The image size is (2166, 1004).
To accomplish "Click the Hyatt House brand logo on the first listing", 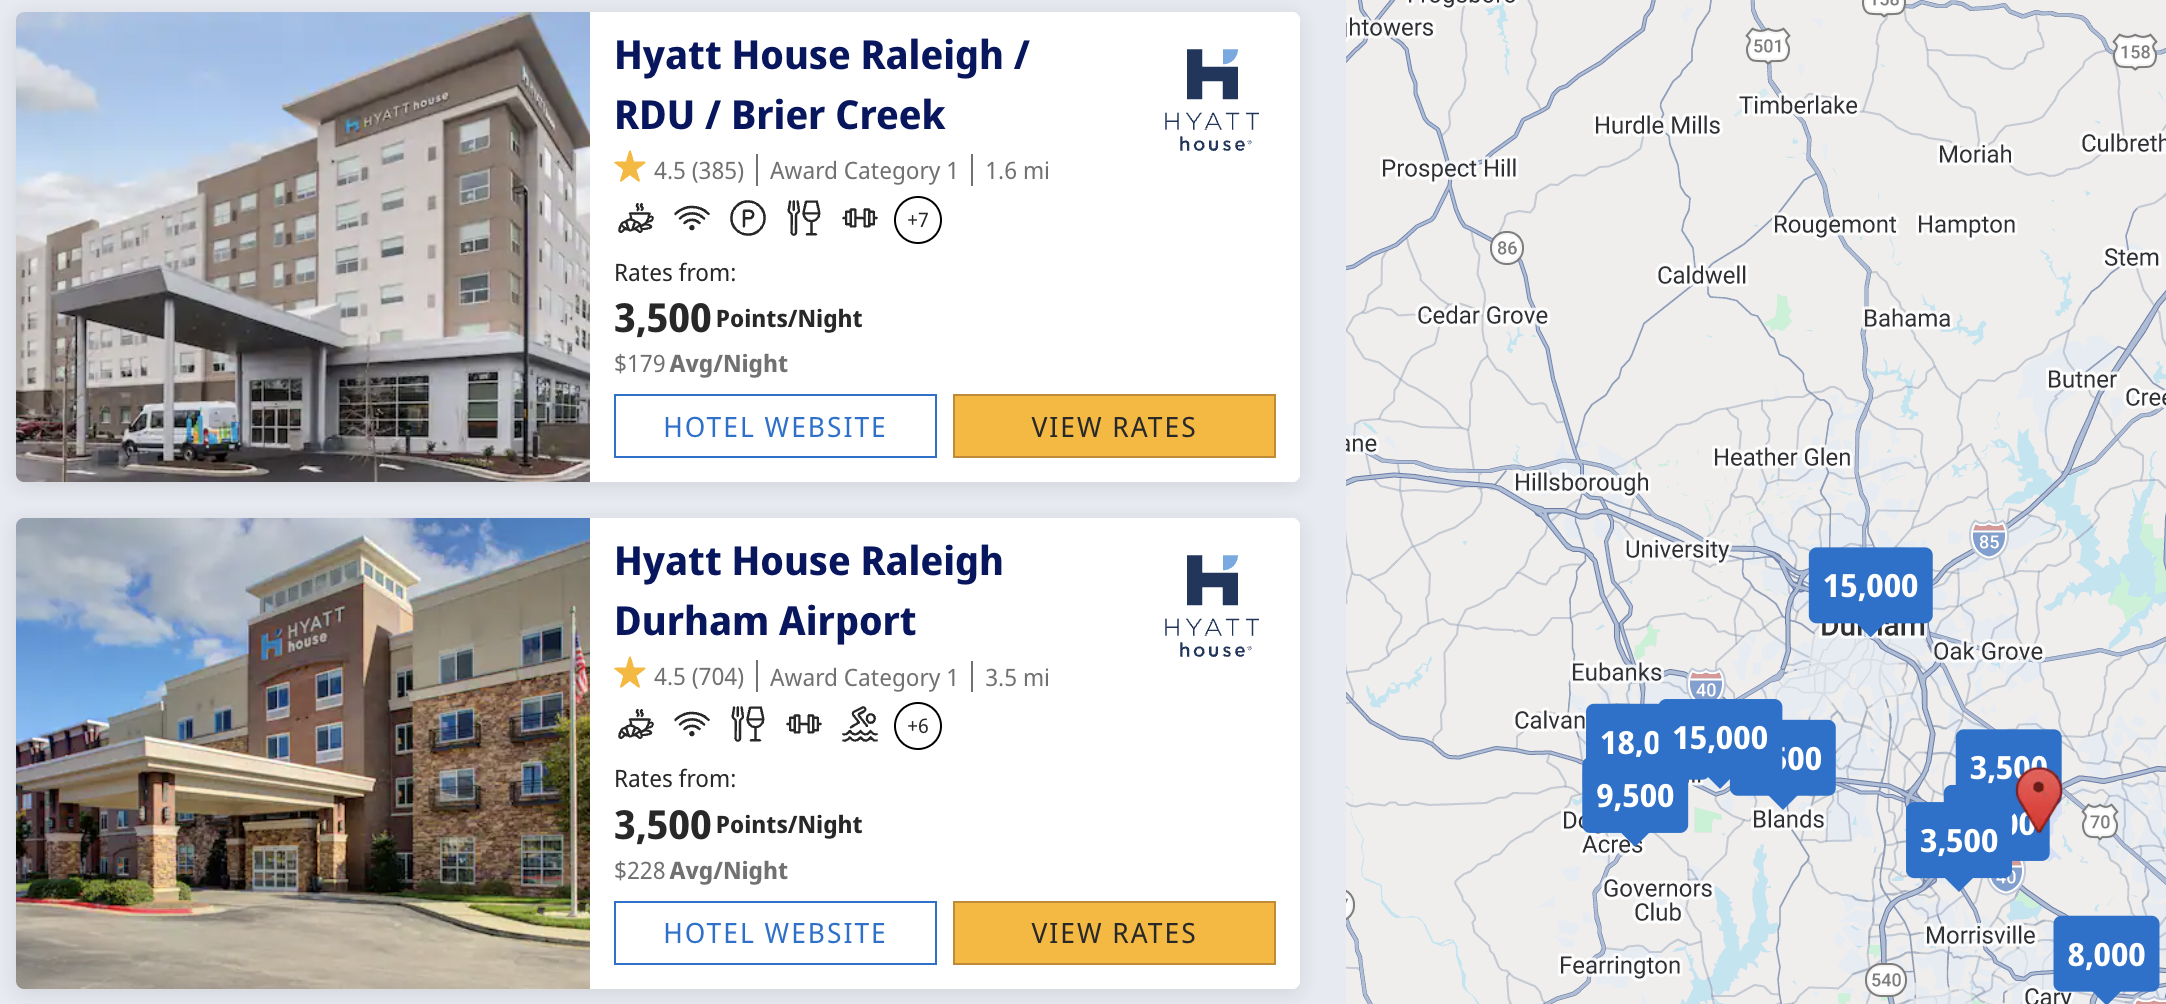I will click(1213, 95).
